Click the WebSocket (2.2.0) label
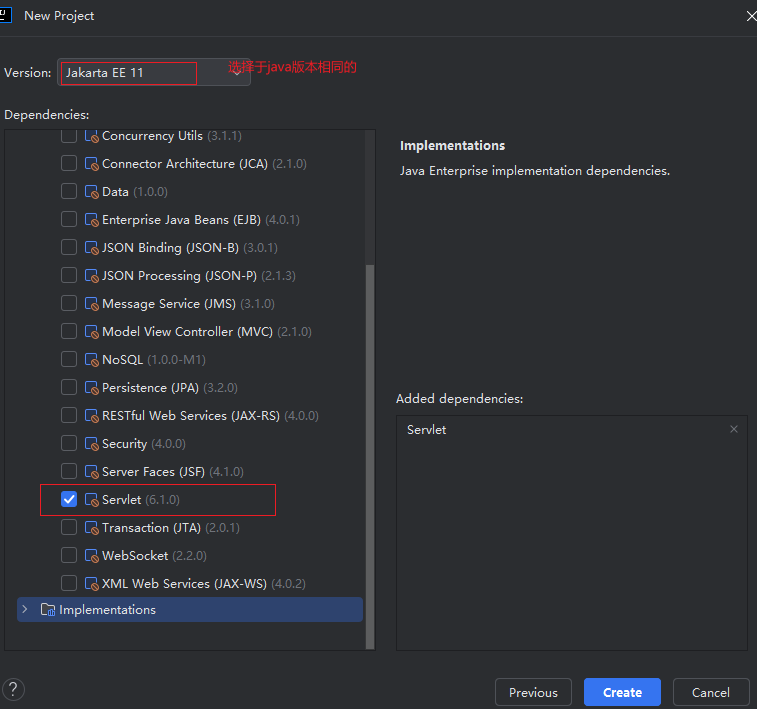The width and height of the screenshot is (757, 709). tap(154, 556)
